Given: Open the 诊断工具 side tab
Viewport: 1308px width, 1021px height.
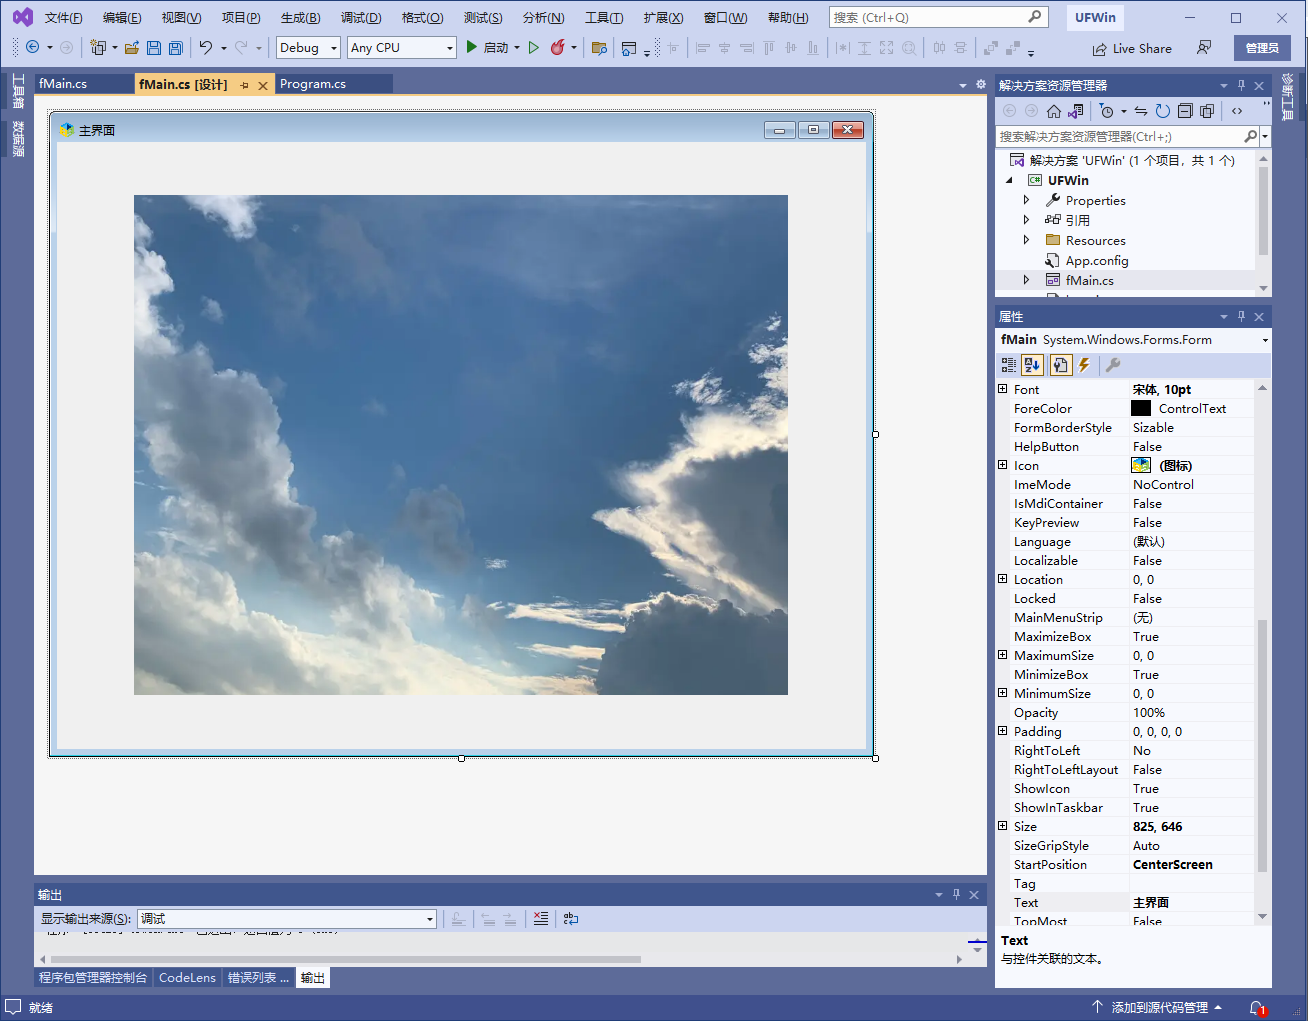Looking at the screenshot, I should point(1288,96).
